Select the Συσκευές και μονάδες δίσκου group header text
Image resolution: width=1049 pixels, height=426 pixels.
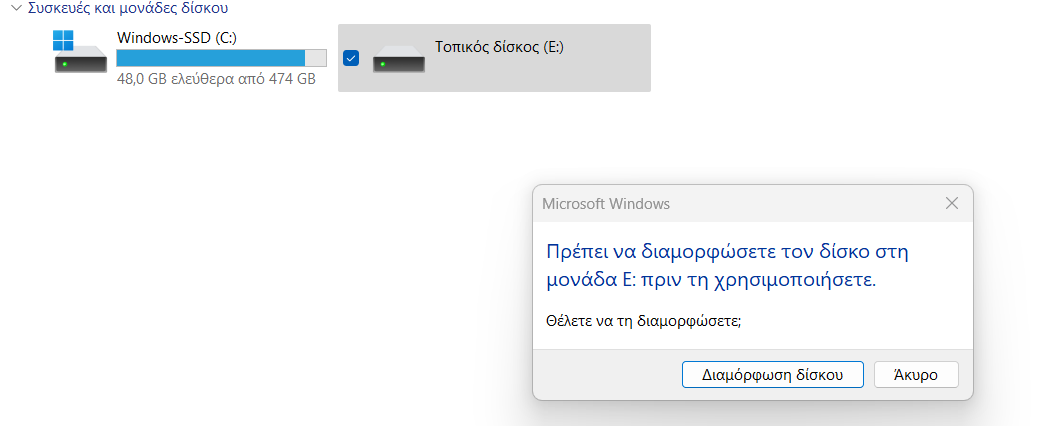point(128,9)
